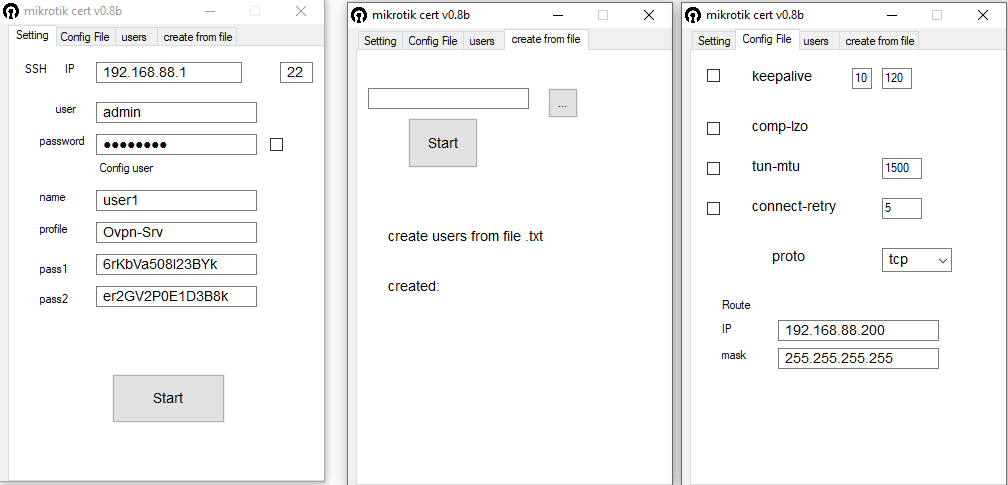This screenshot has width=1008, height=485.
Task: Close the left mikrotik cert window
Action: [x=301, y=11]
